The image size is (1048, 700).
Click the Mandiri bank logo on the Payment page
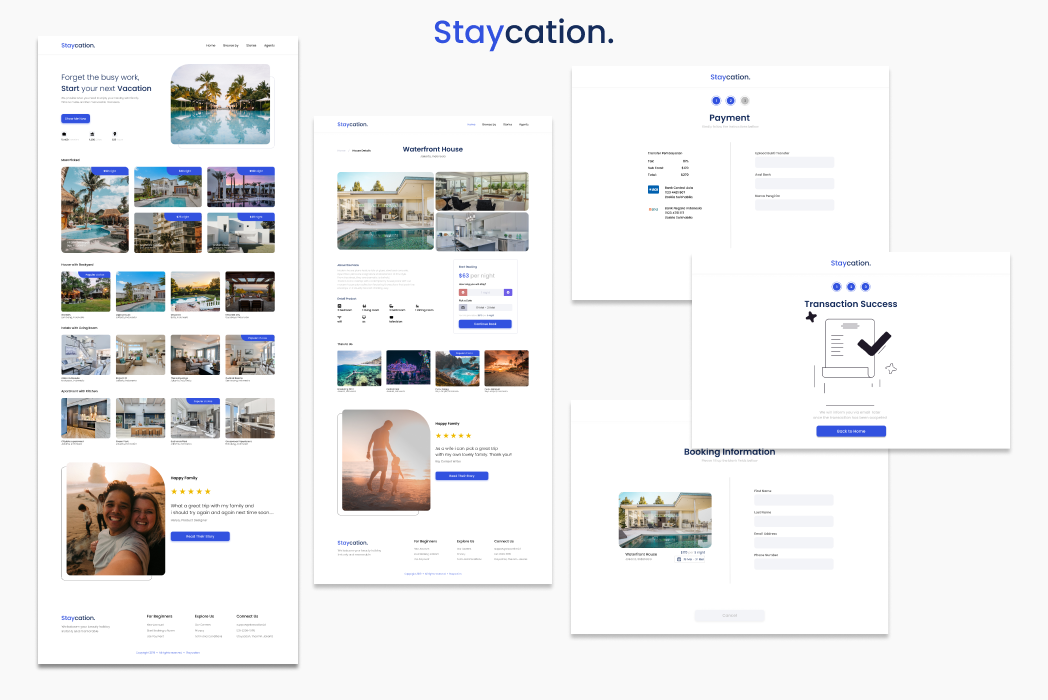[x=654, y=209]
